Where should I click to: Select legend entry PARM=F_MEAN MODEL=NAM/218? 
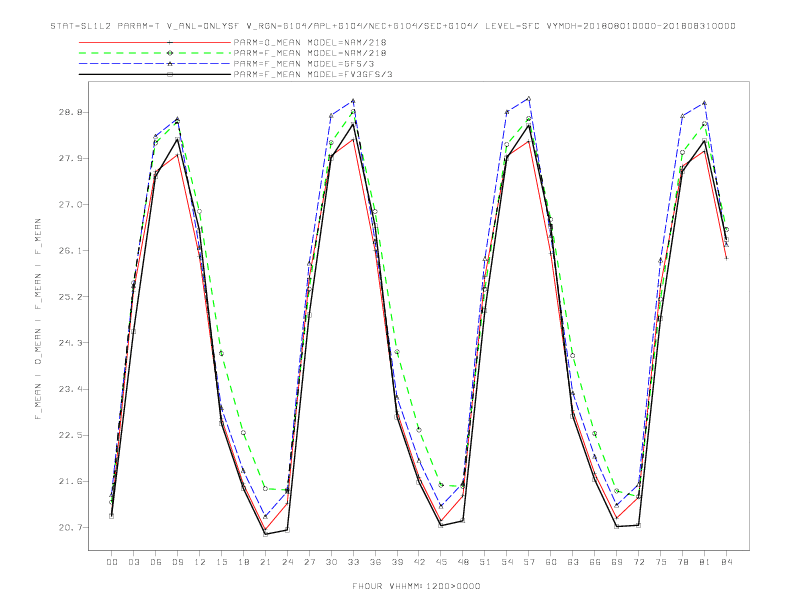coord(310,53)
